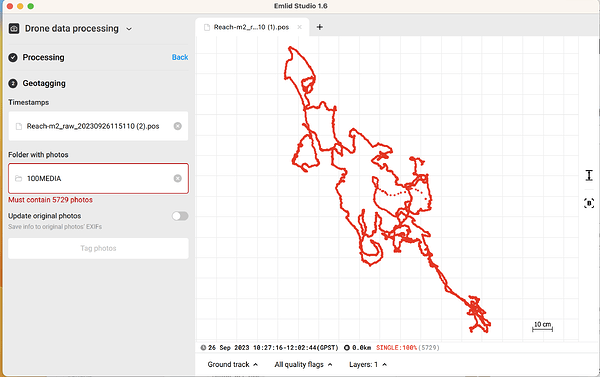Switch to the Reach-m2_r...10 (1).pos tab
Image resolution: width=600 pixels, height=377 pixels.
tap(251, 27)
